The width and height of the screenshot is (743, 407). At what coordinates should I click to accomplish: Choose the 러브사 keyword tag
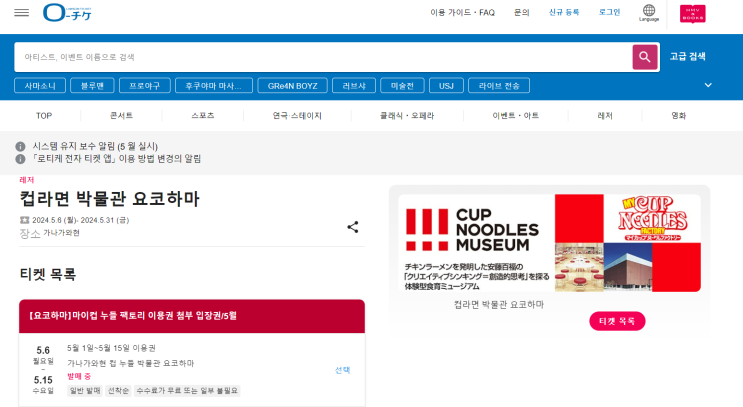(354, 86)
